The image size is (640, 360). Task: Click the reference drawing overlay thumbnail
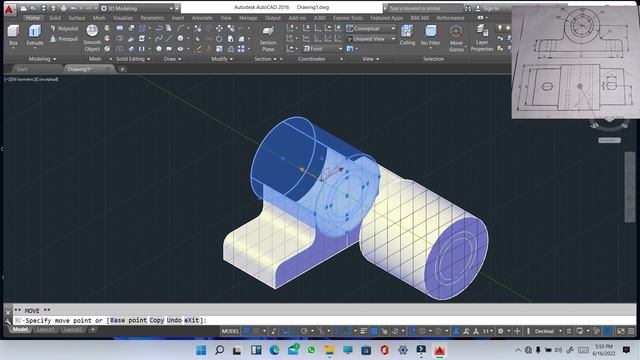[x=576, y=62]
